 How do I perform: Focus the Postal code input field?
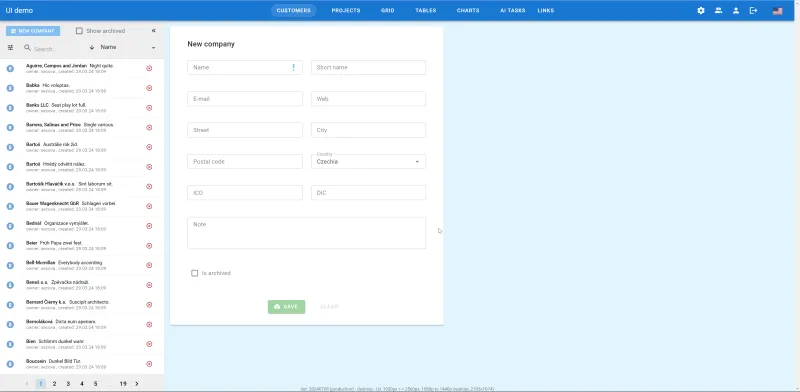point(245,161)
